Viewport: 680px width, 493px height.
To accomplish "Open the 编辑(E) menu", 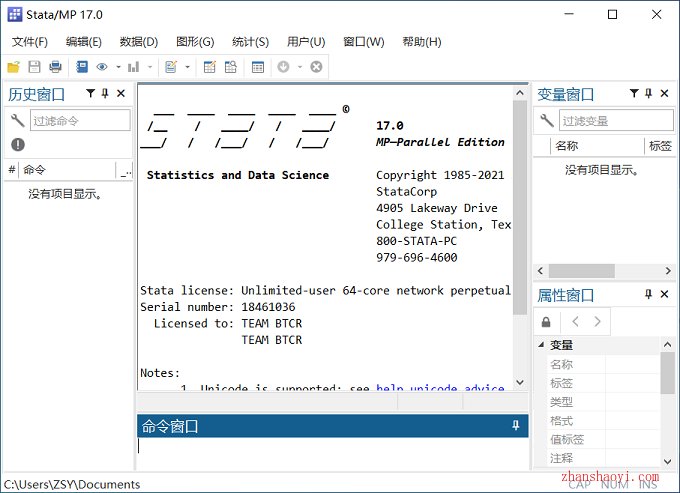I will click(84, 42).
